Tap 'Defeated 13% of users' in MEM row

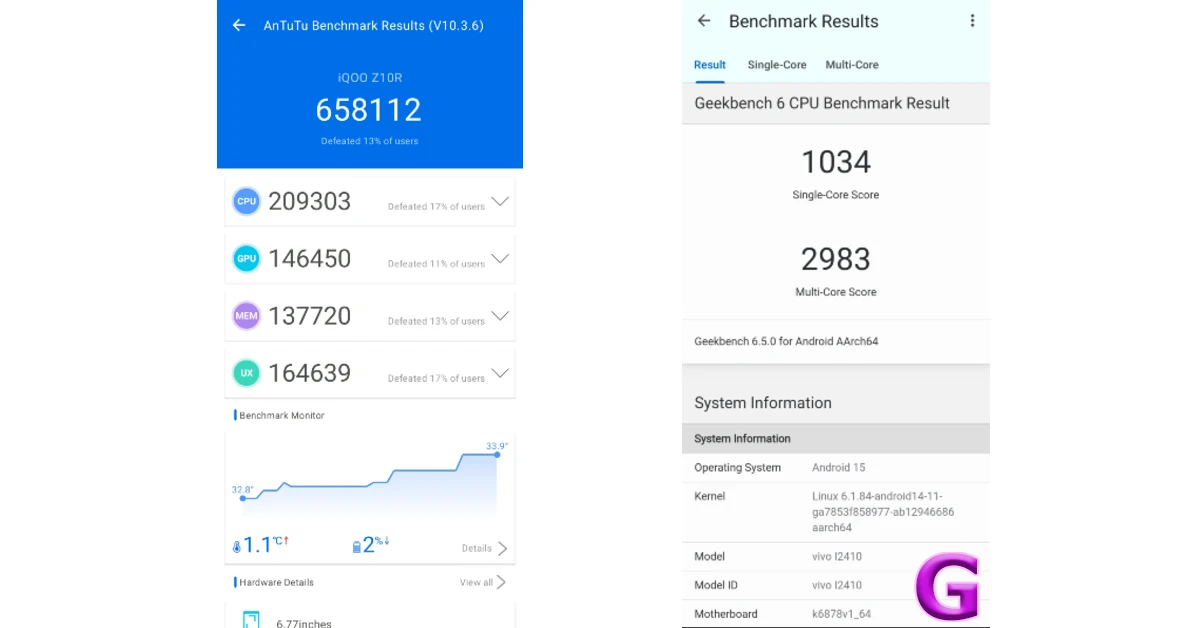436,321
